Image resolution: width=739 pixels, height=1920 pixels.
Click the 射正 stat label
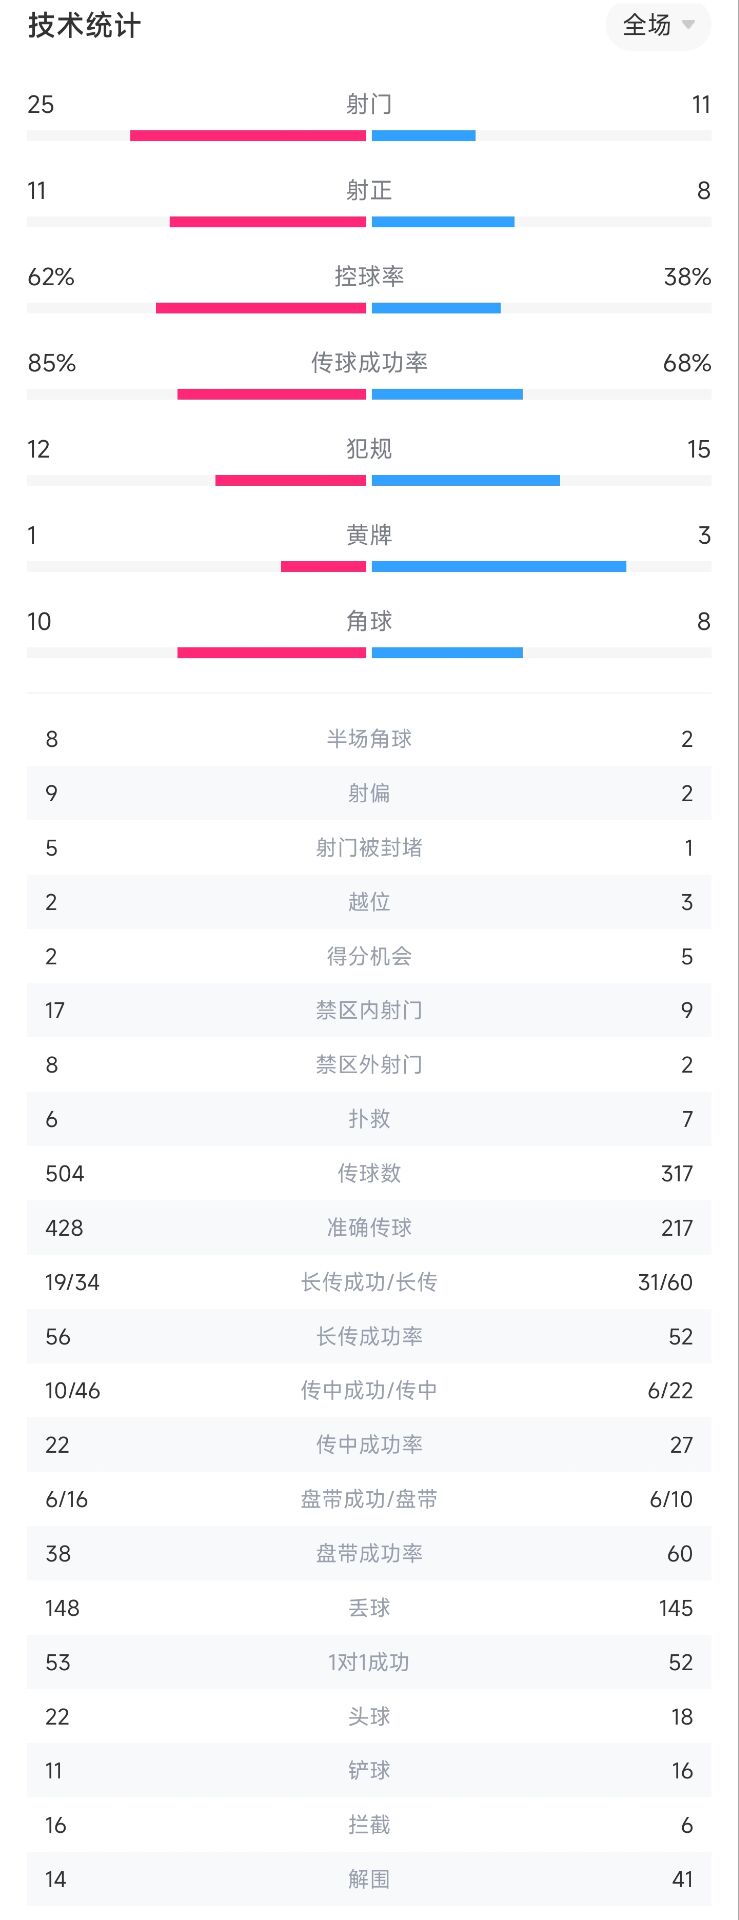coord(369,191)
